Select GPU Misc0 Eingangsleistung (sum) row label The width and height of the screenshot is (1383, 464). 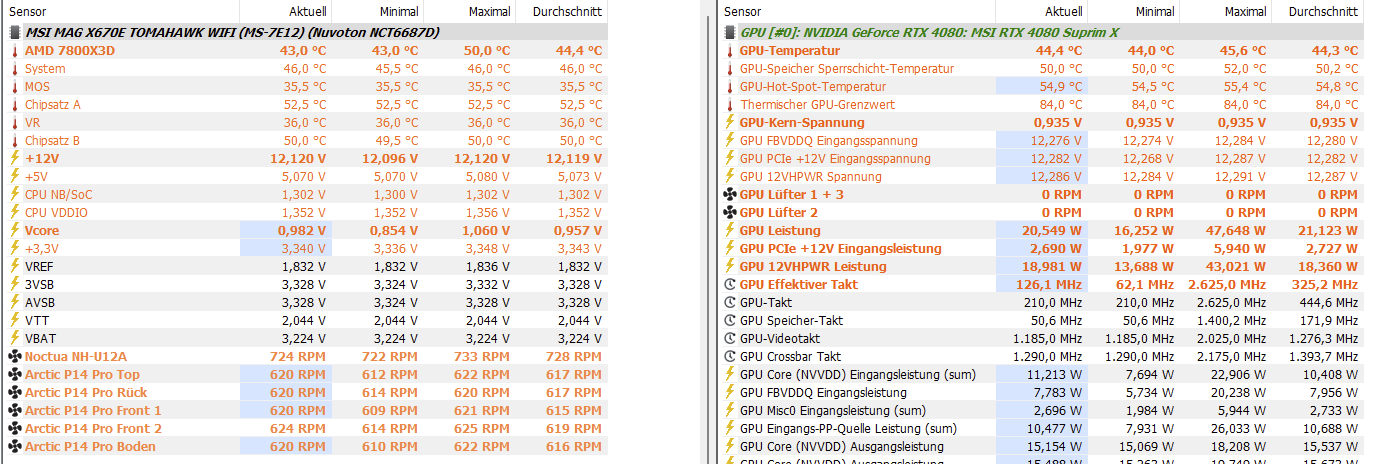click(833, 410)
